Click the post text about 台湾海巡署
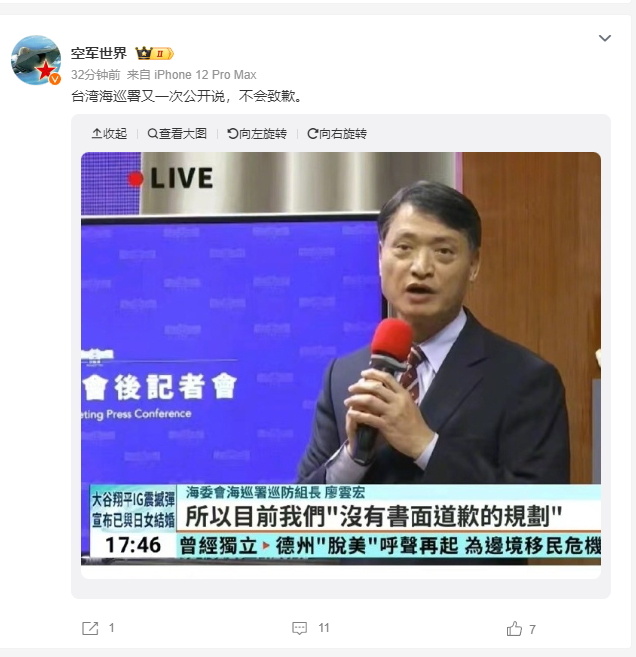 186,96
